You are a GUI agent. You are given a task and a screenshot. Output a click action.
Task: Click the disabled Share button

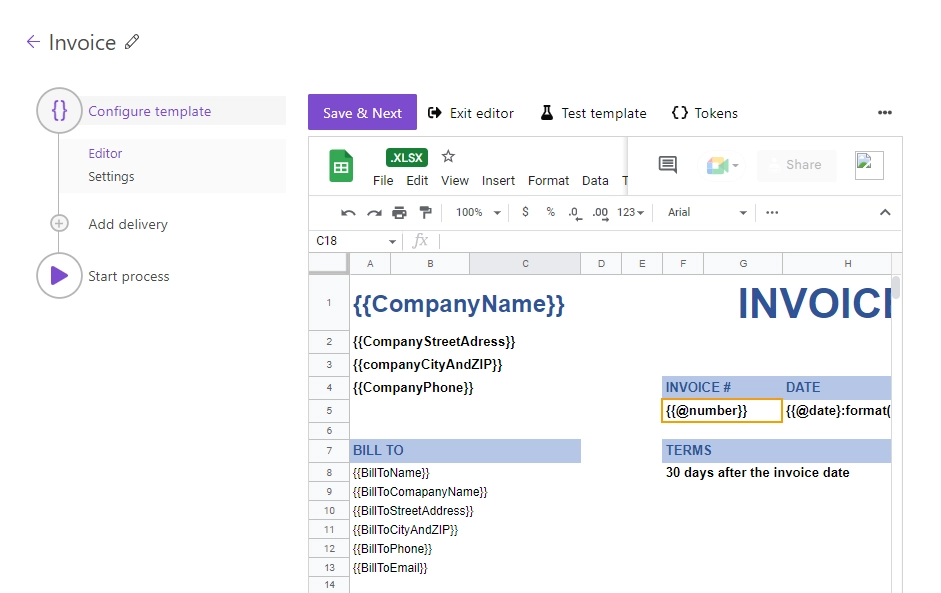[x=796, y=165]
